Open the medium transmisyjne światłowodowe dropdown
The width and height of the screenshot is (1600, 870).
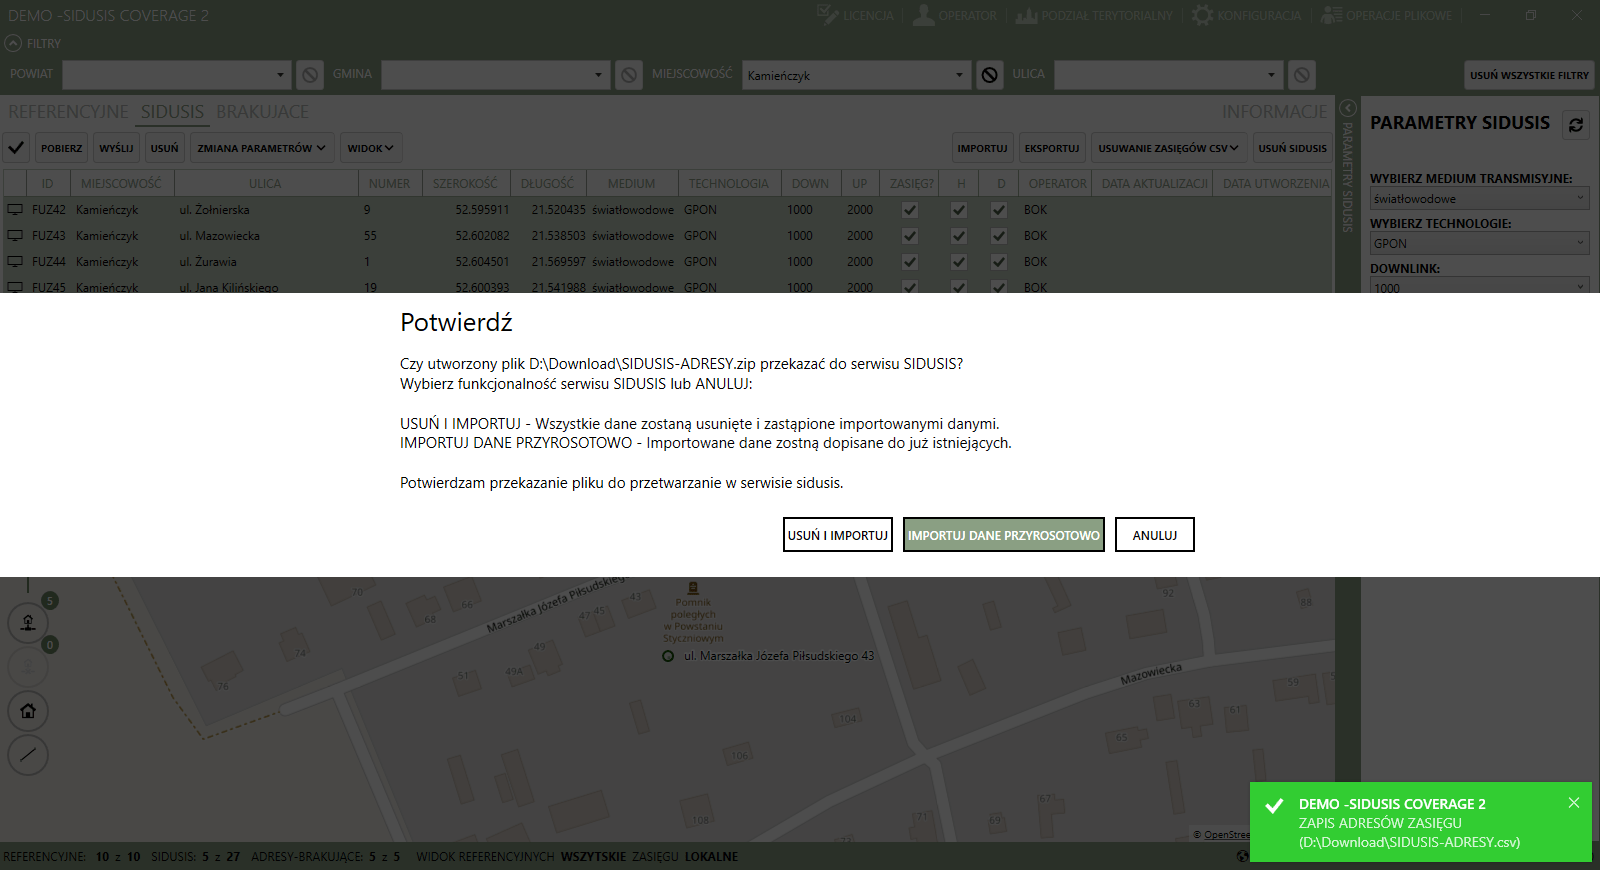click(x=1479, y=199)
